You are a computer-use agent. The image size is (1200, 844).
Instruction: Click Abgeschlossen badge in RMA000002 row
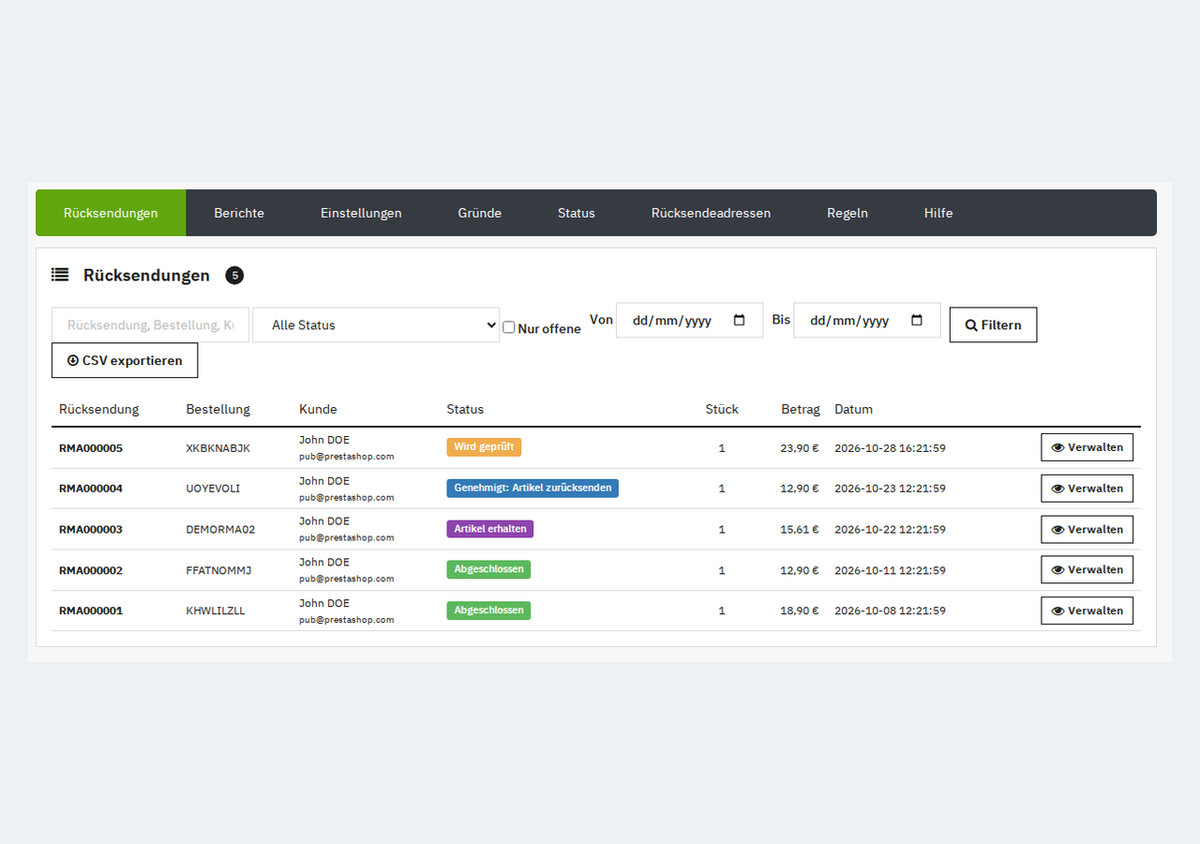pyautogui.click(x=489, y=569)
